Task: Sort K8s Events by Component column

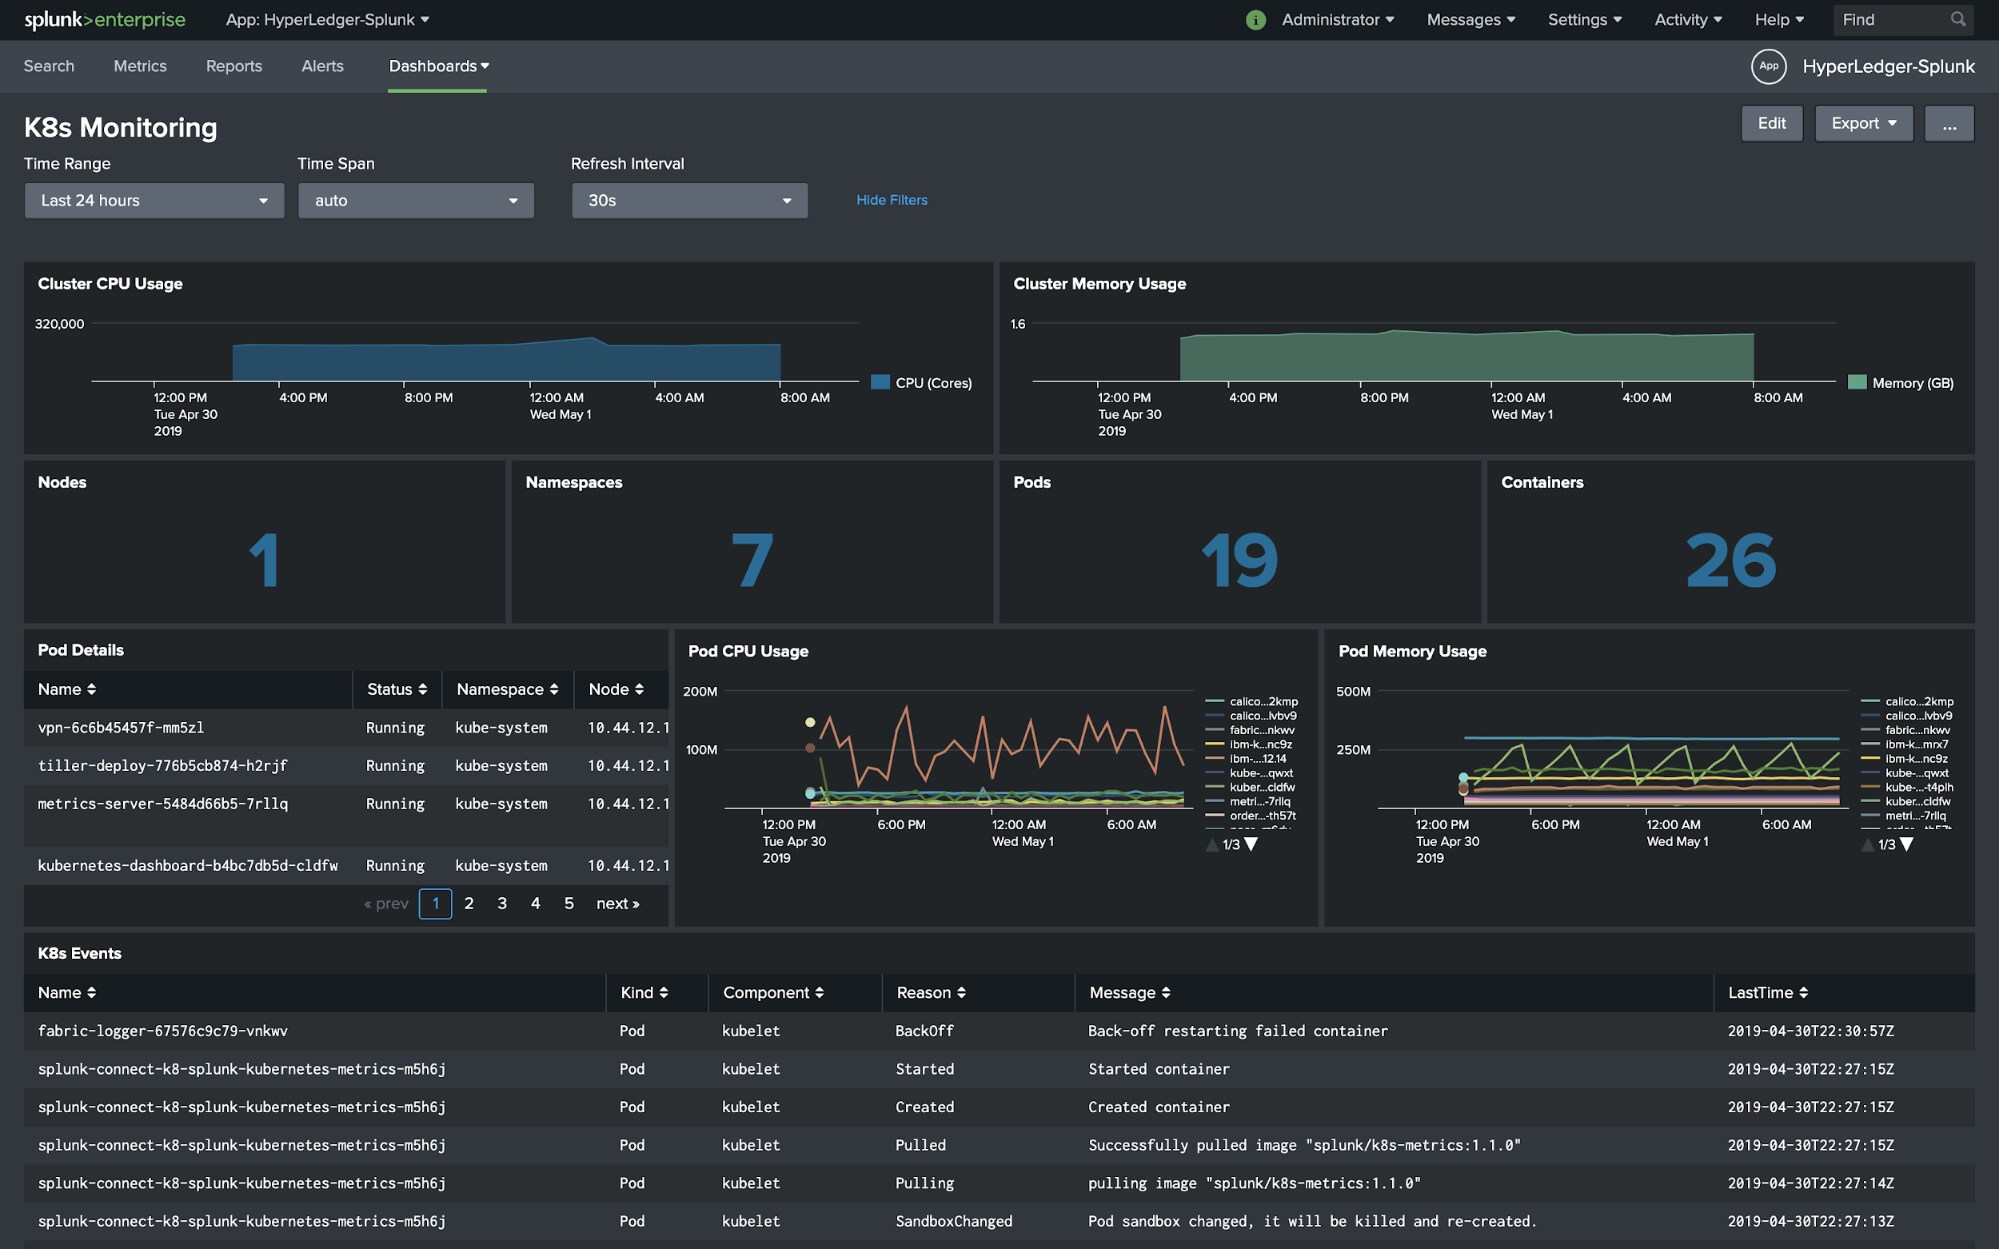Action: point(773,992)
